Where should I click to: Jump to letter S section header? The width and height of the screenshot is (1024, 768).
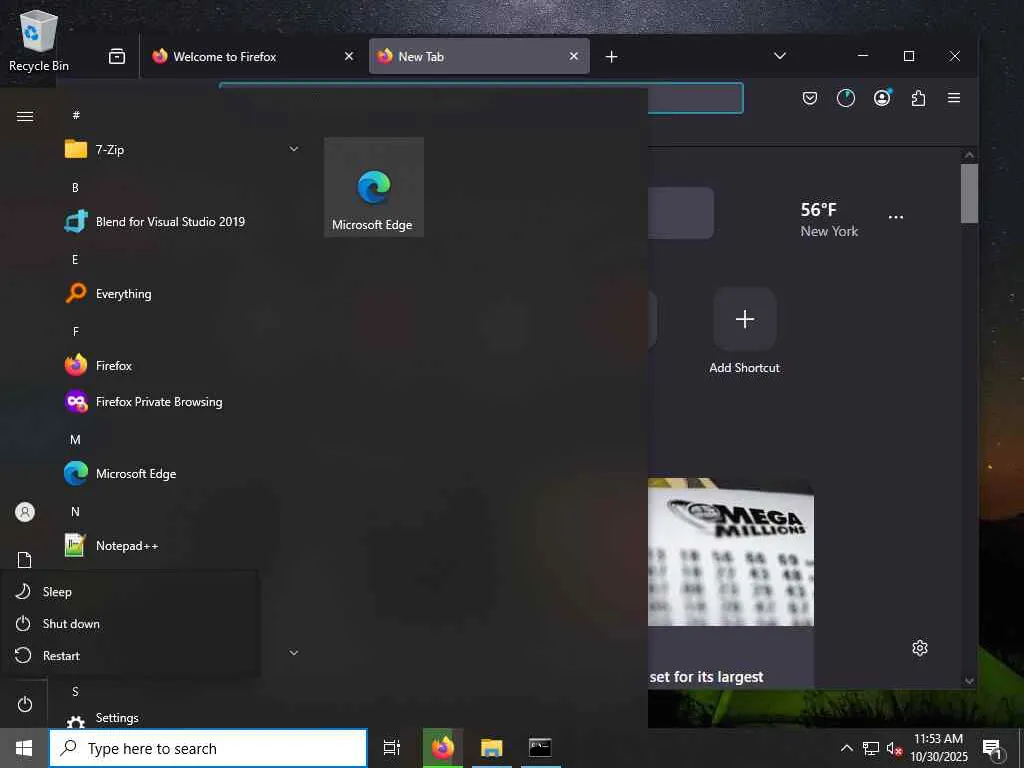(75, 691)
